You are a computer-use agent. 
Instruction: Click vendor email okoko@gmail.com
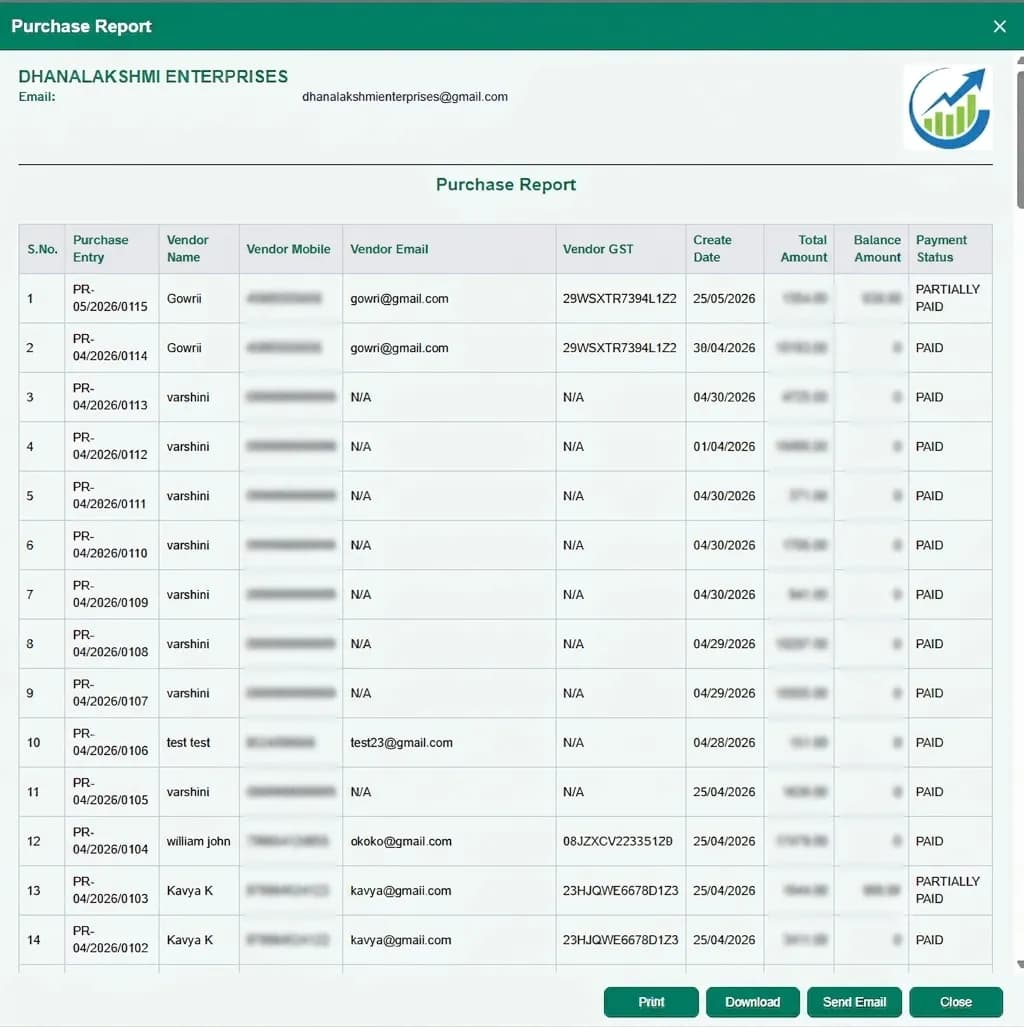401,842
